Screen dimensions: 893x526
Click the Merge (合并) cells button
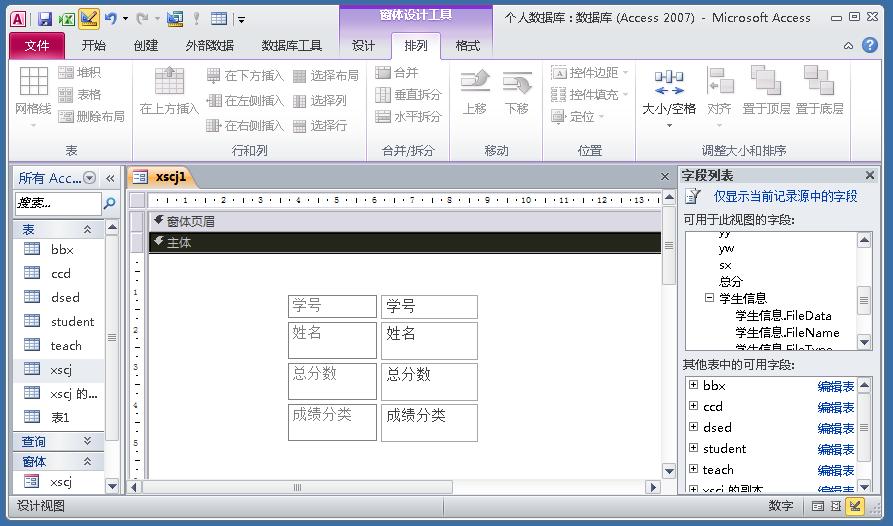[398, 73]
